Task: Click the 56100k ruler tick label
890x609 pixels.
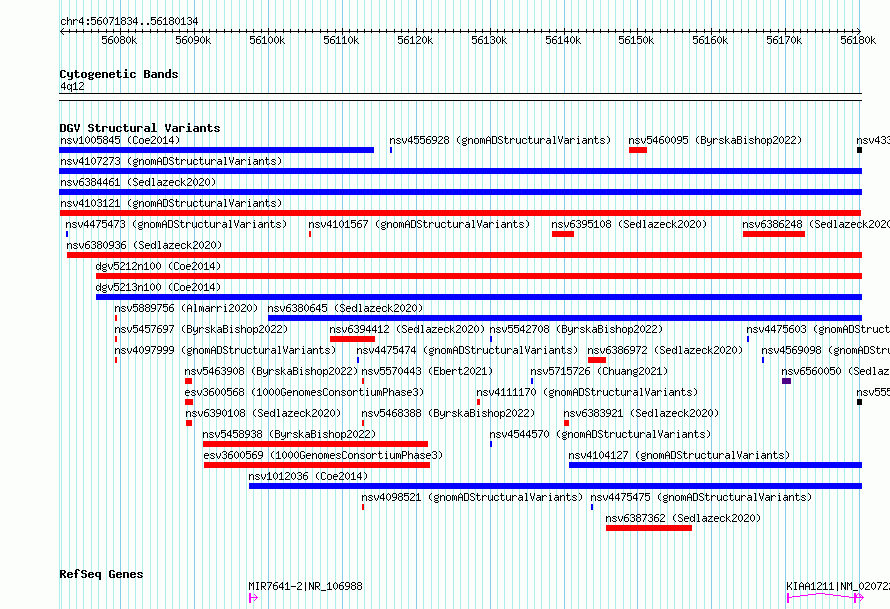Action: pyautogui.click(x=267, y=40)
